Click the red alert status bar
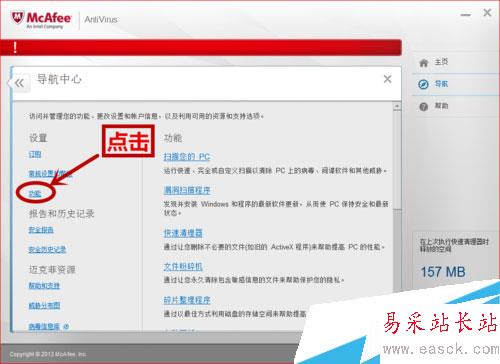The width and height of the screenshot is (500, 364). tap(201, 47)
